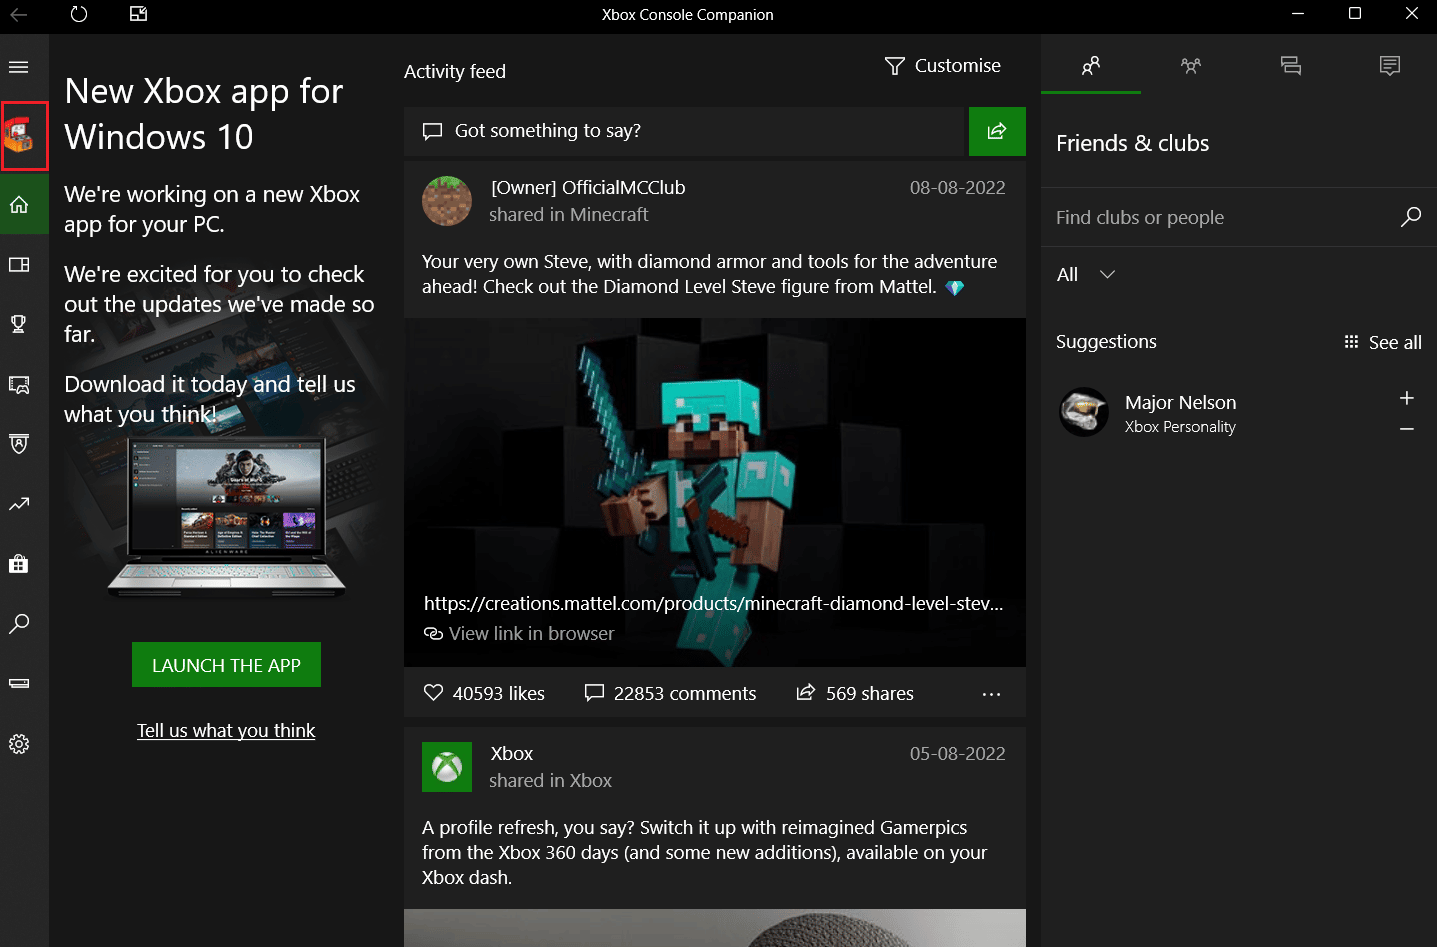Click the refresh icon in title bar
This screenshot has width=1437, height=947.
click(79, 14)
